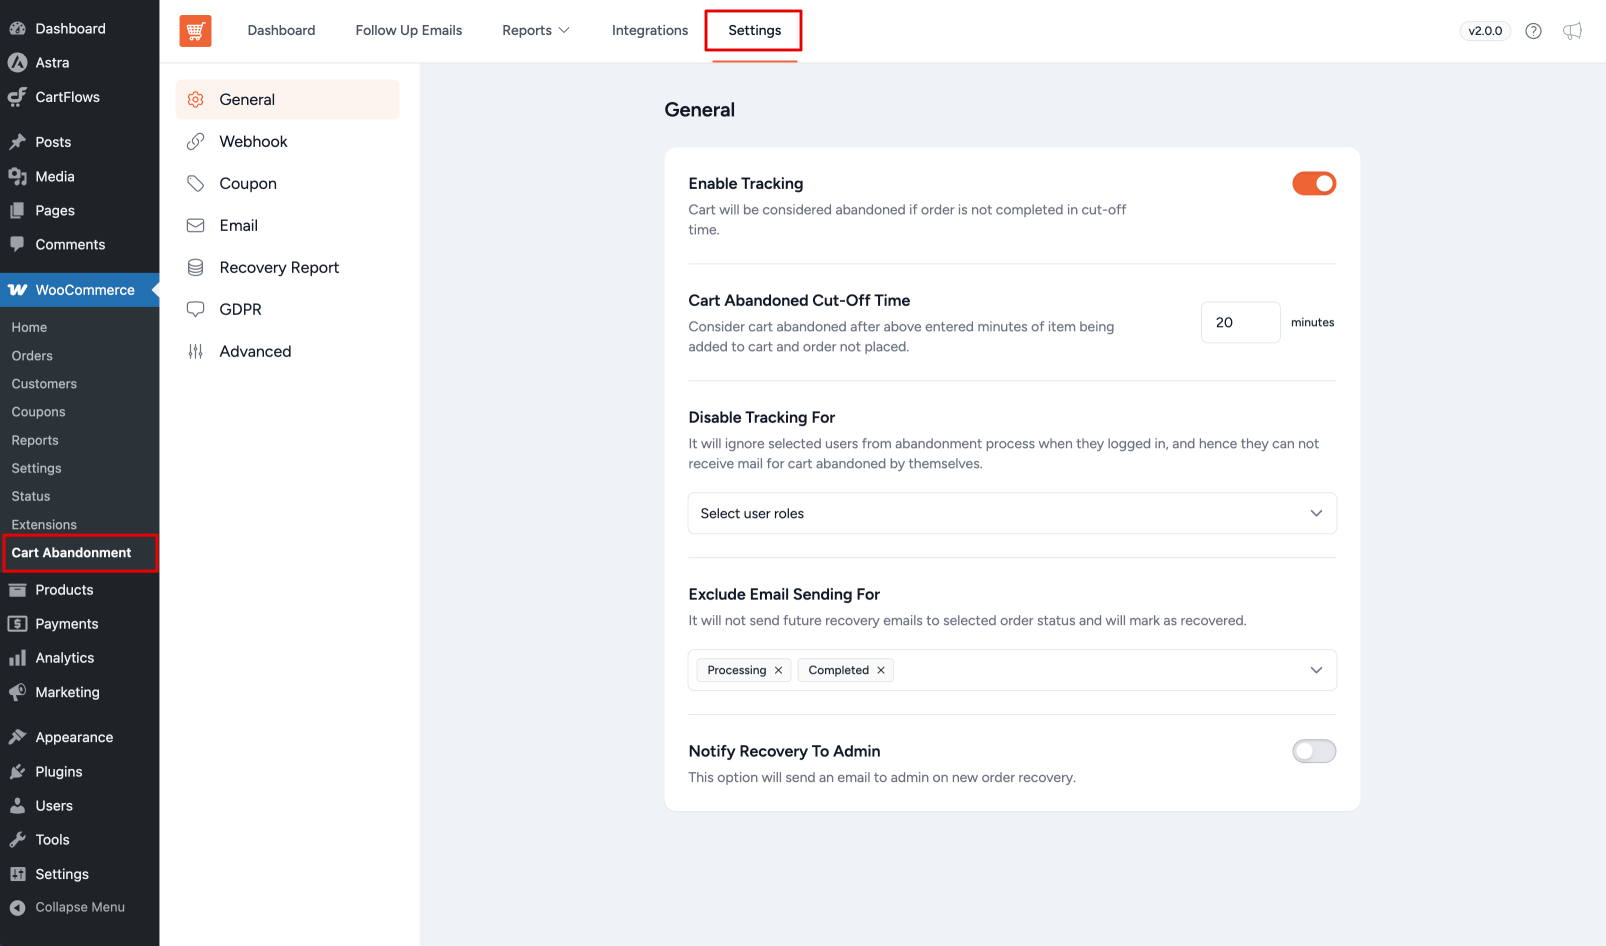Click the CartFlows logo icon
This screenshot has height=946, width=1606.
point(17,97)
